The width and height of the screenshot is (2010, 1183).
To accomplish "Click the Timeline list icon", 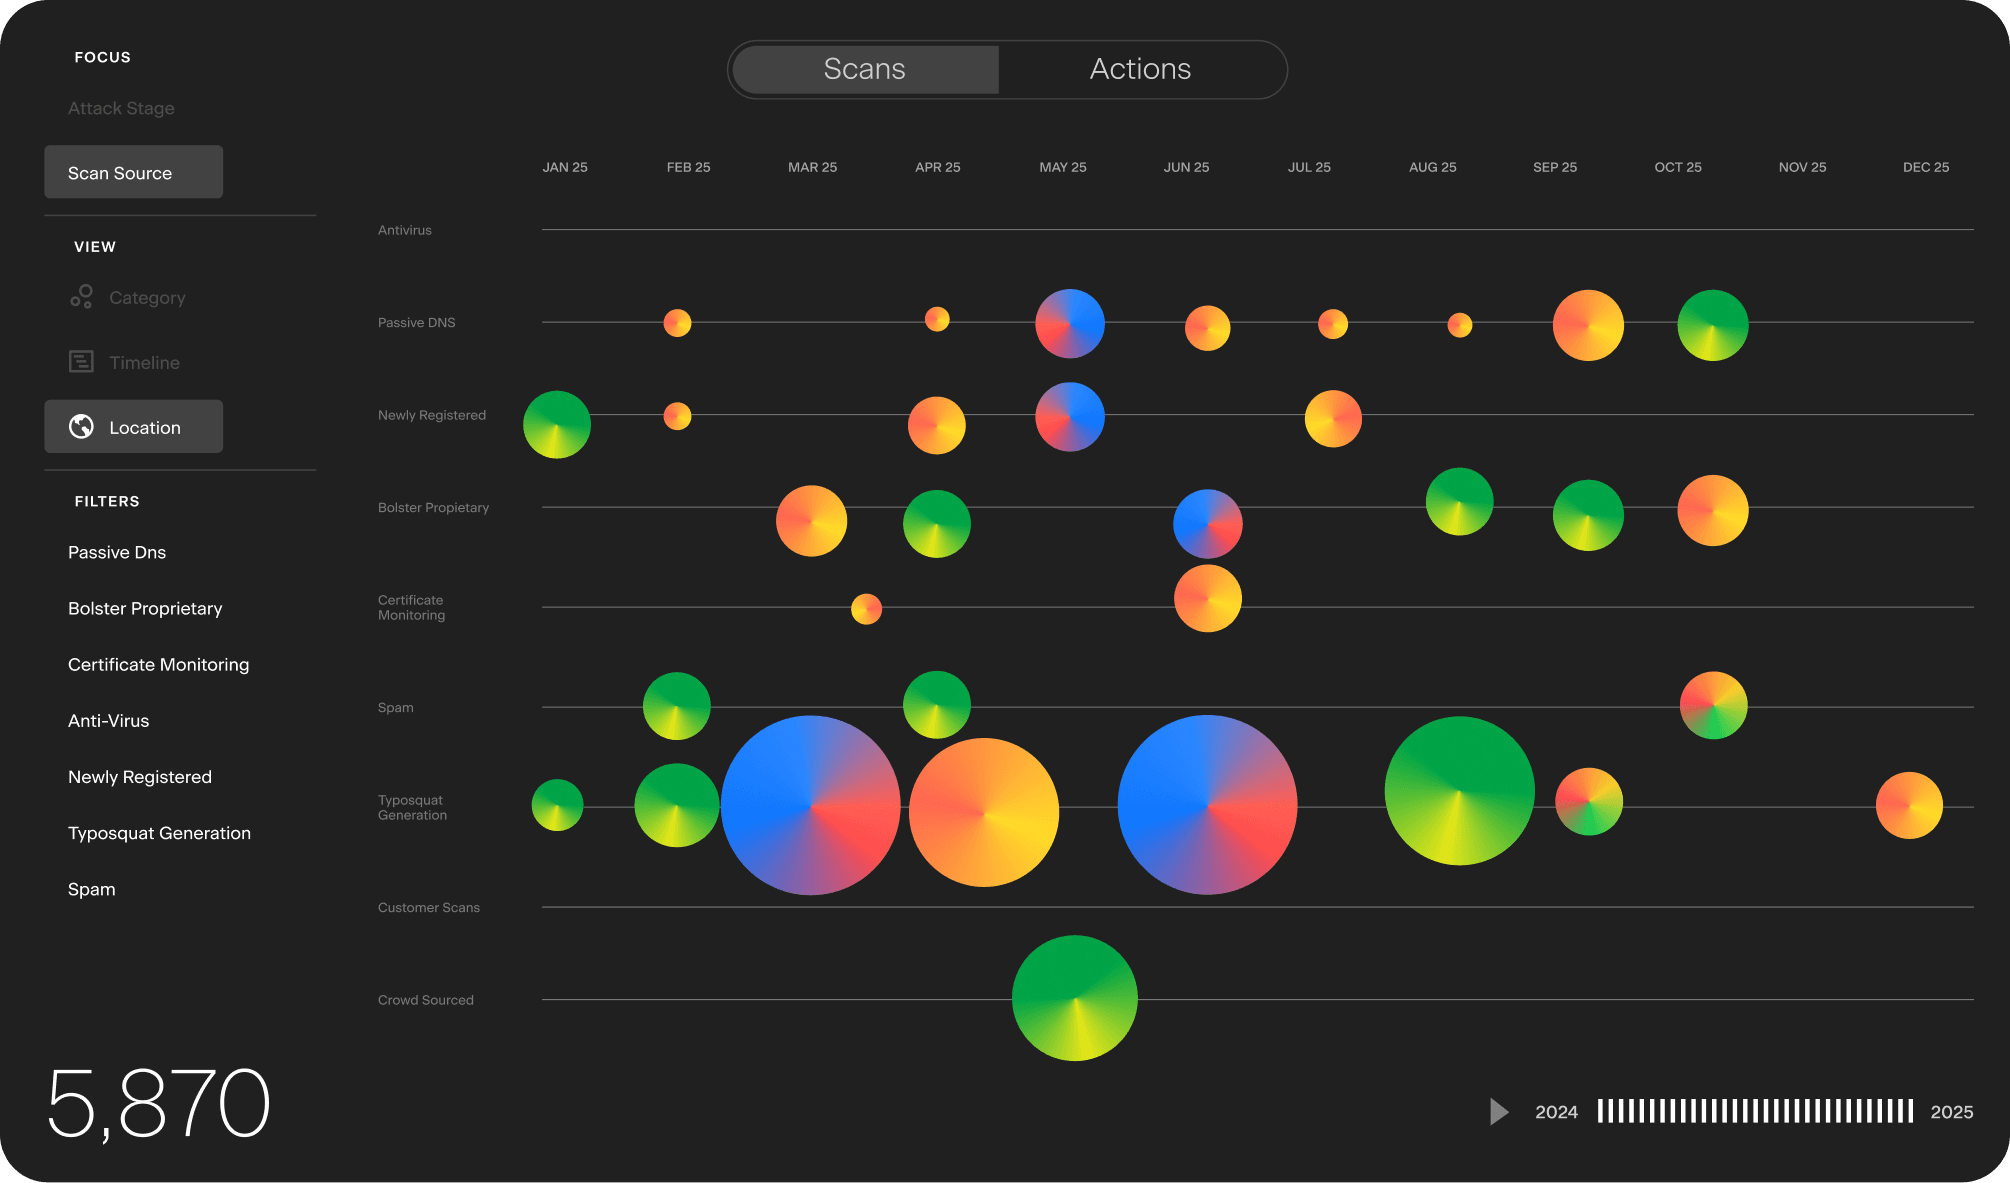I will point(81,362).
